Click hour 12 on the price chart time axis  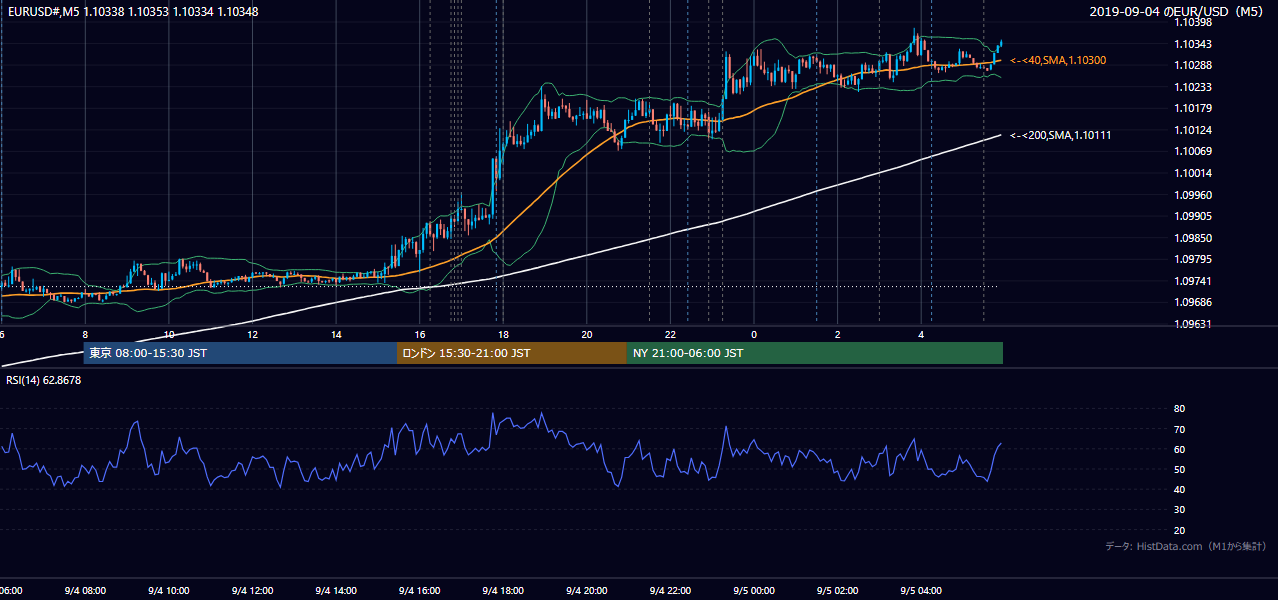coord(253,335)
